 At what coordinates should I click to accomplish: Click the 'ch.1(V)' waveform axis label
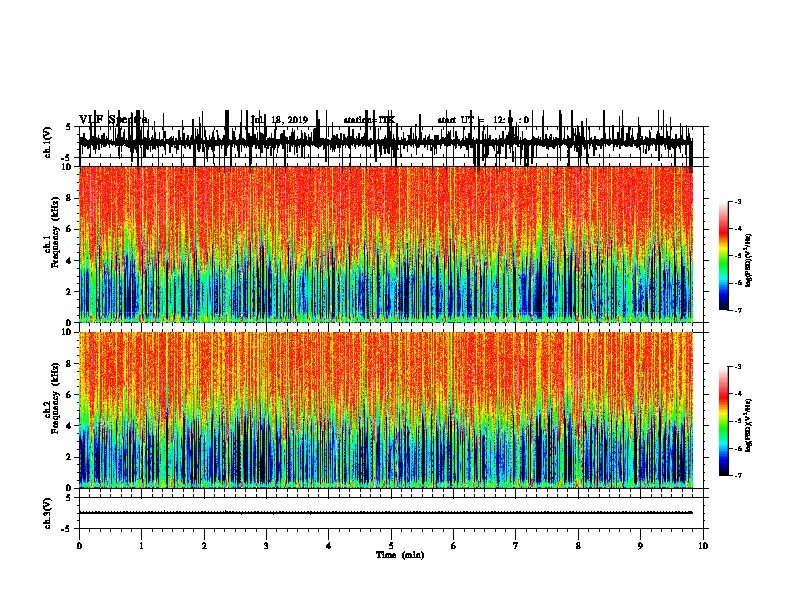coord(48,142)
